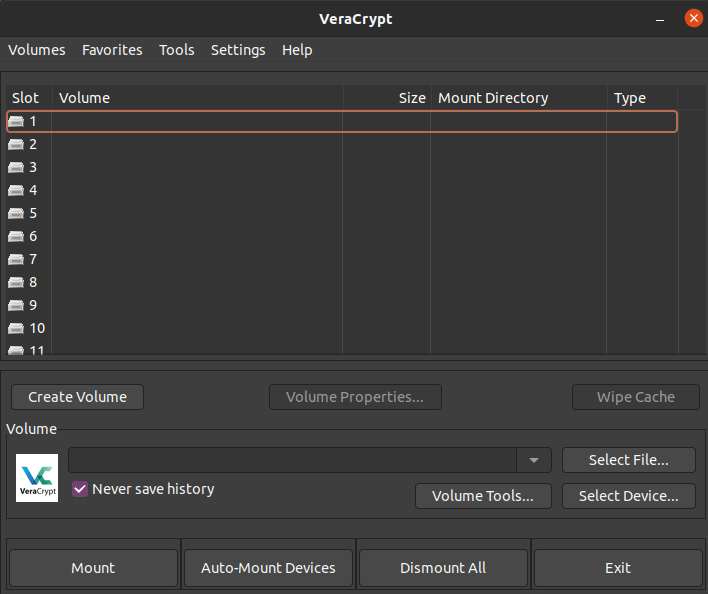Click into the volume path input field
The height and width of the screenshot is (594, 708).
click(292, 460)
